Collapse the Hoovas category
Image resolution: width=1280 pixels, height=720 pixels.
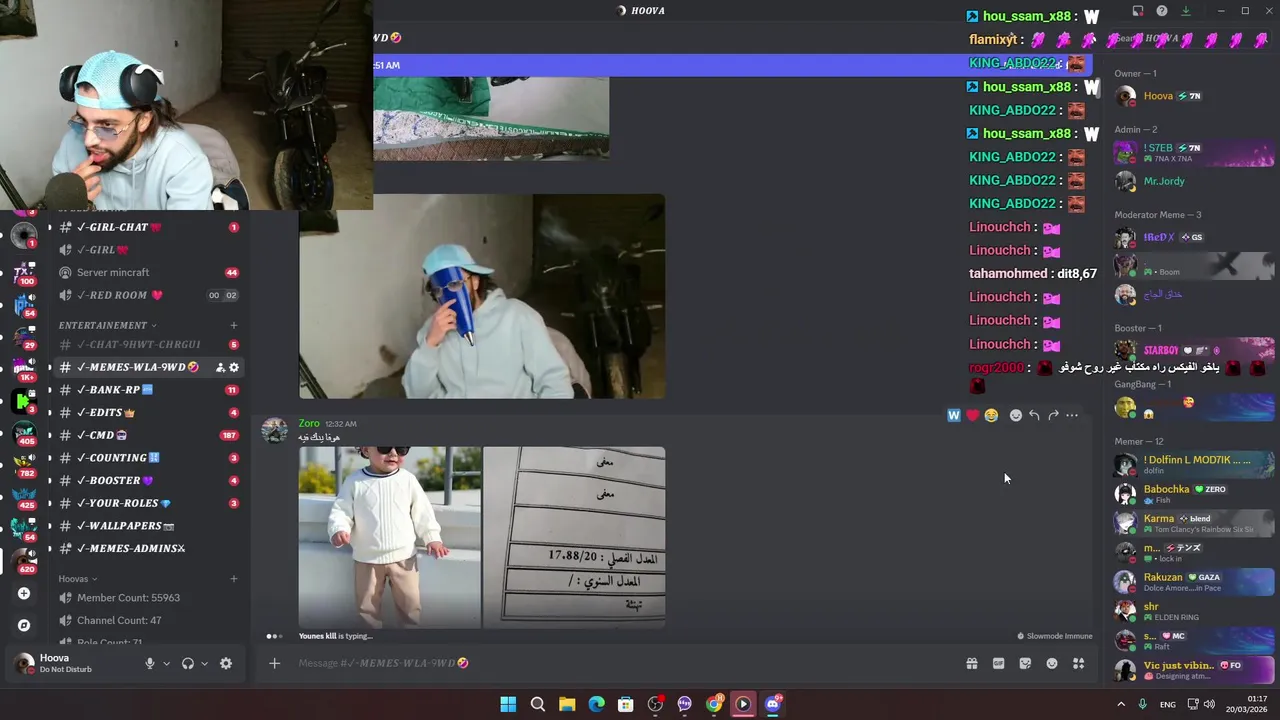77,579
